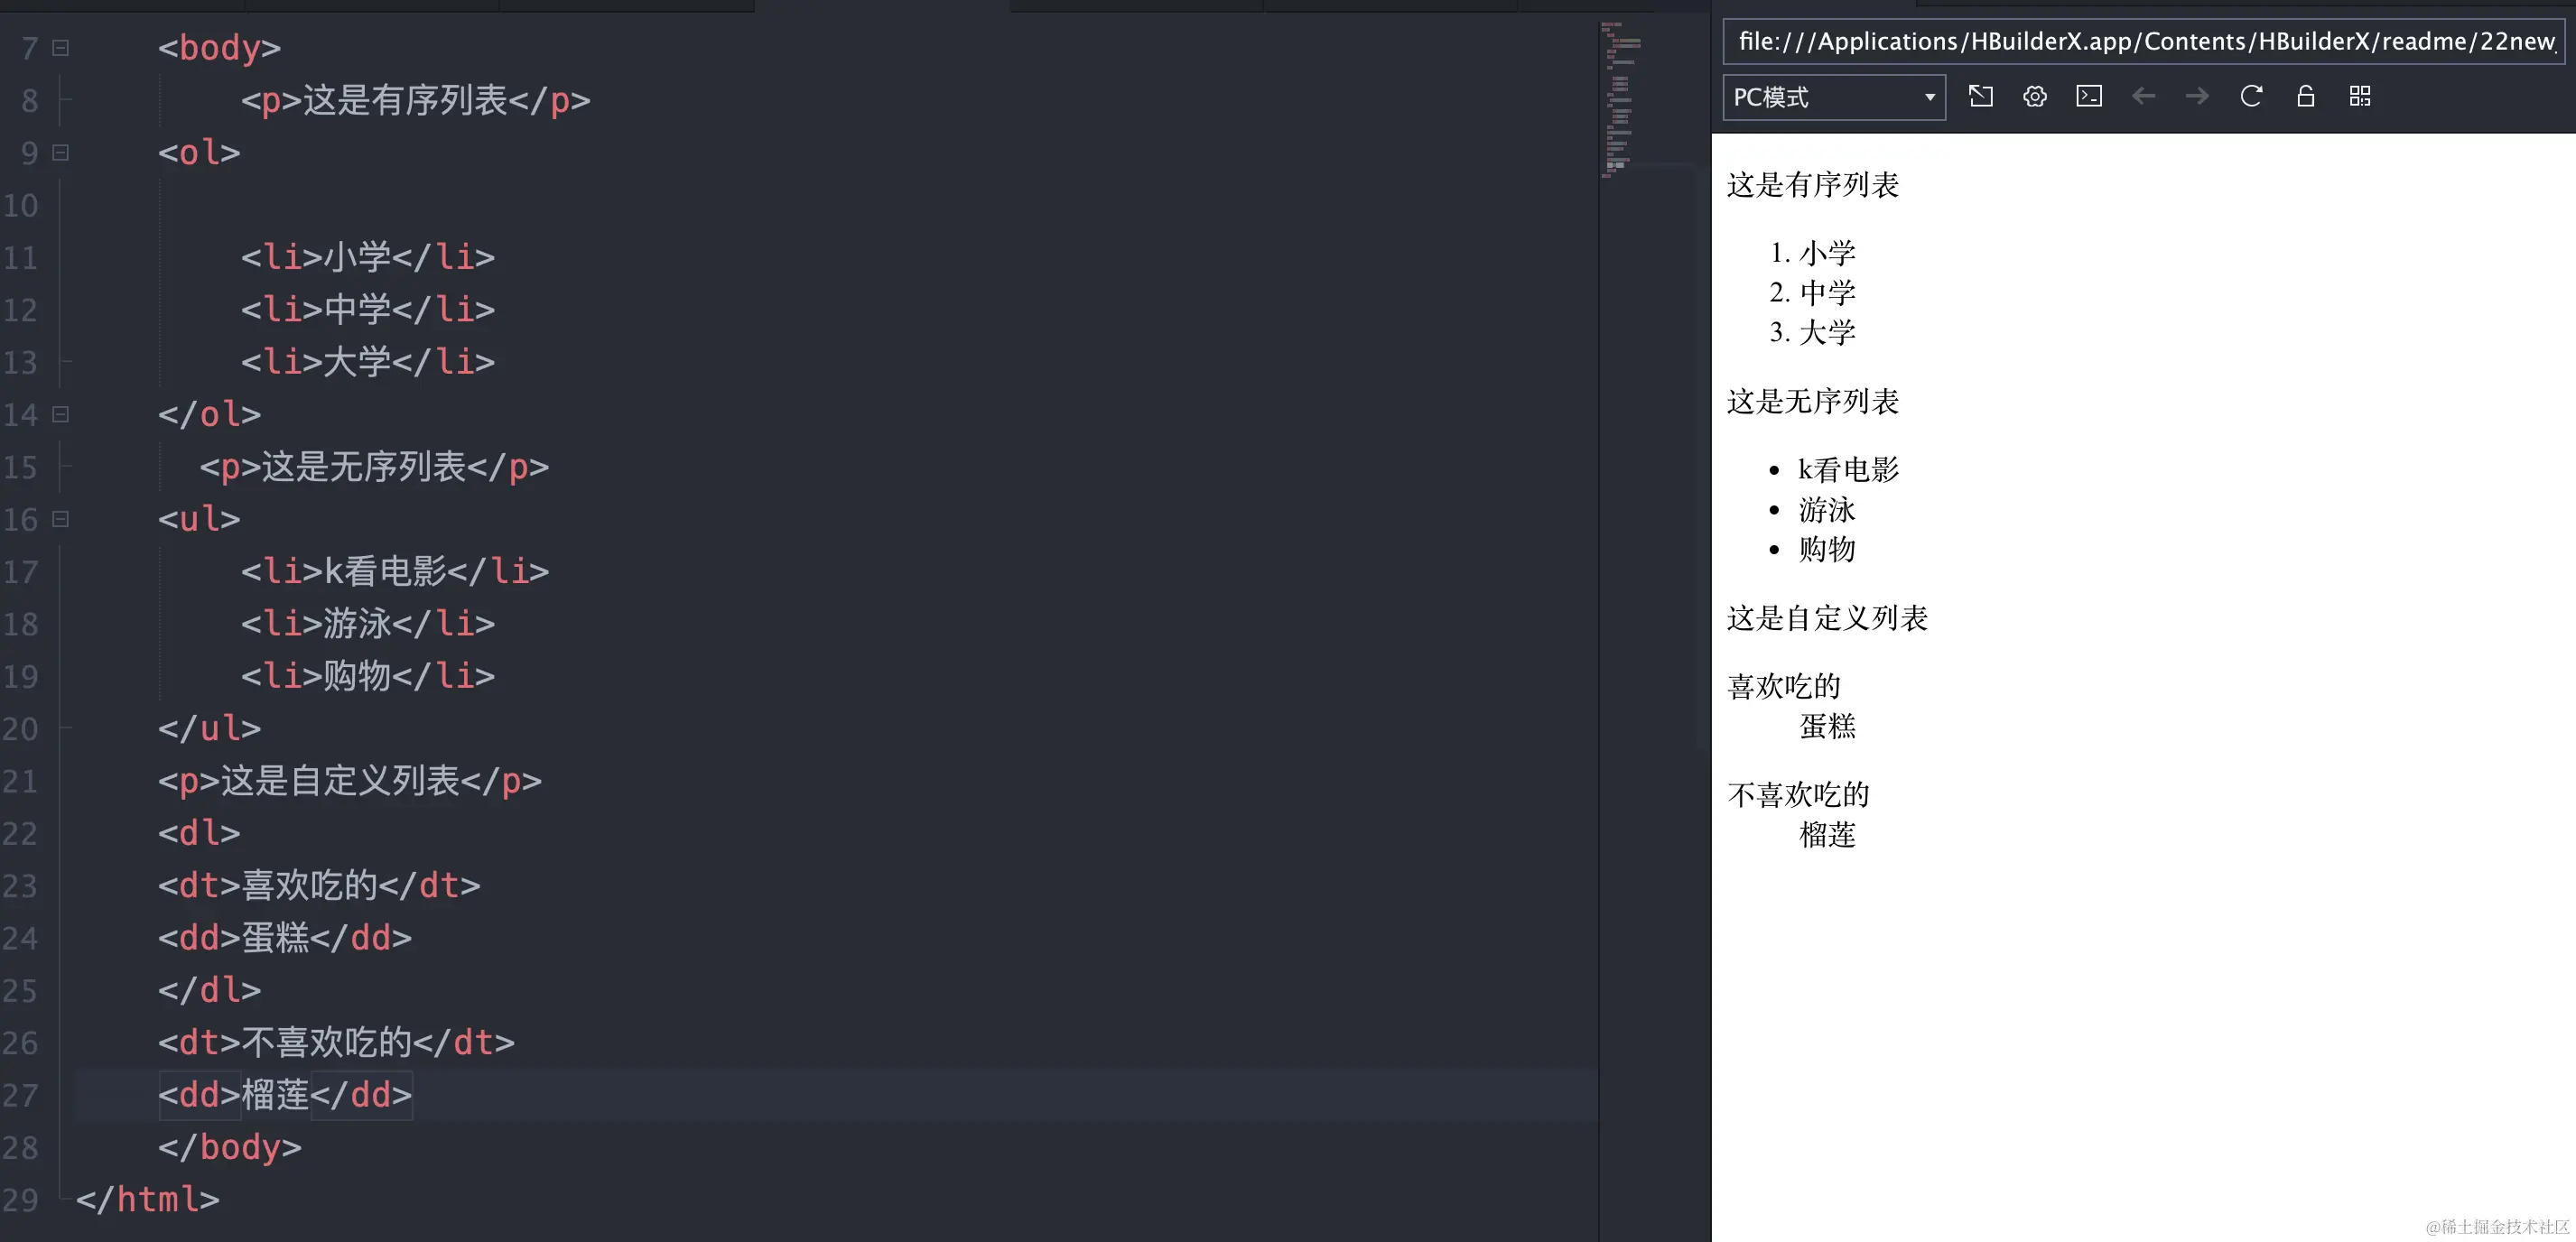
Task: Click the file URL address bar
Action: tap(2140, 41)
